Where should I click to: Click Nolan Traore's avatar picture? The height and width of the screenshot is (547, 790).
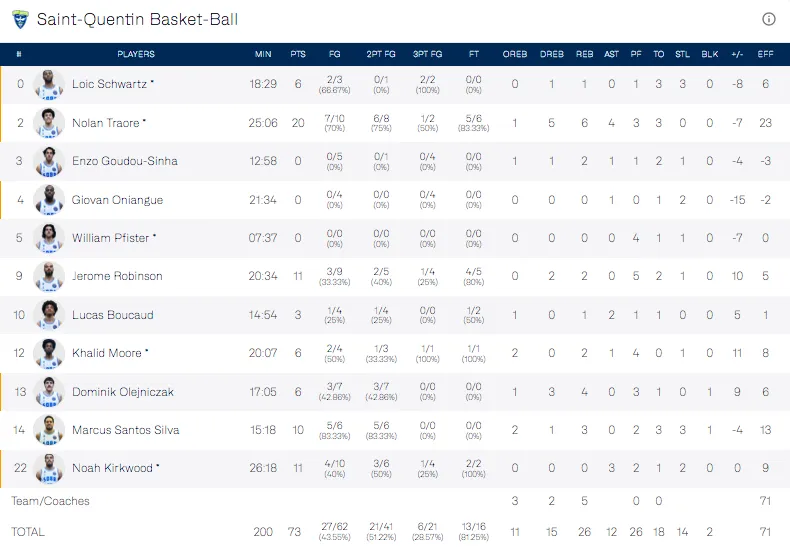pos(48,123)
